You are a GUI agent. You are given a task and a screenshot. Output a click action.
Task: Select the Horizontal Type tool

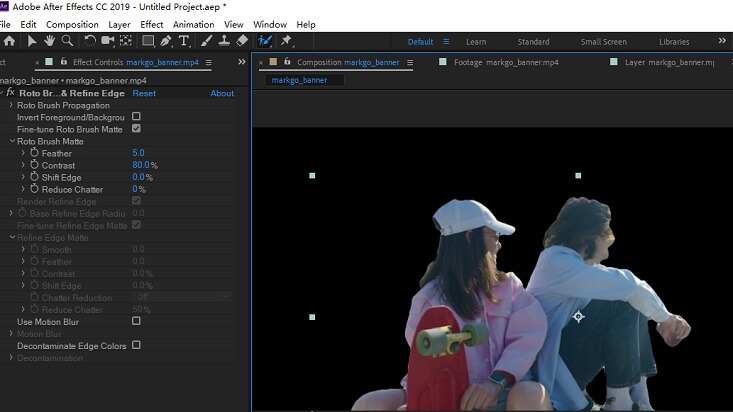point(184,41)
